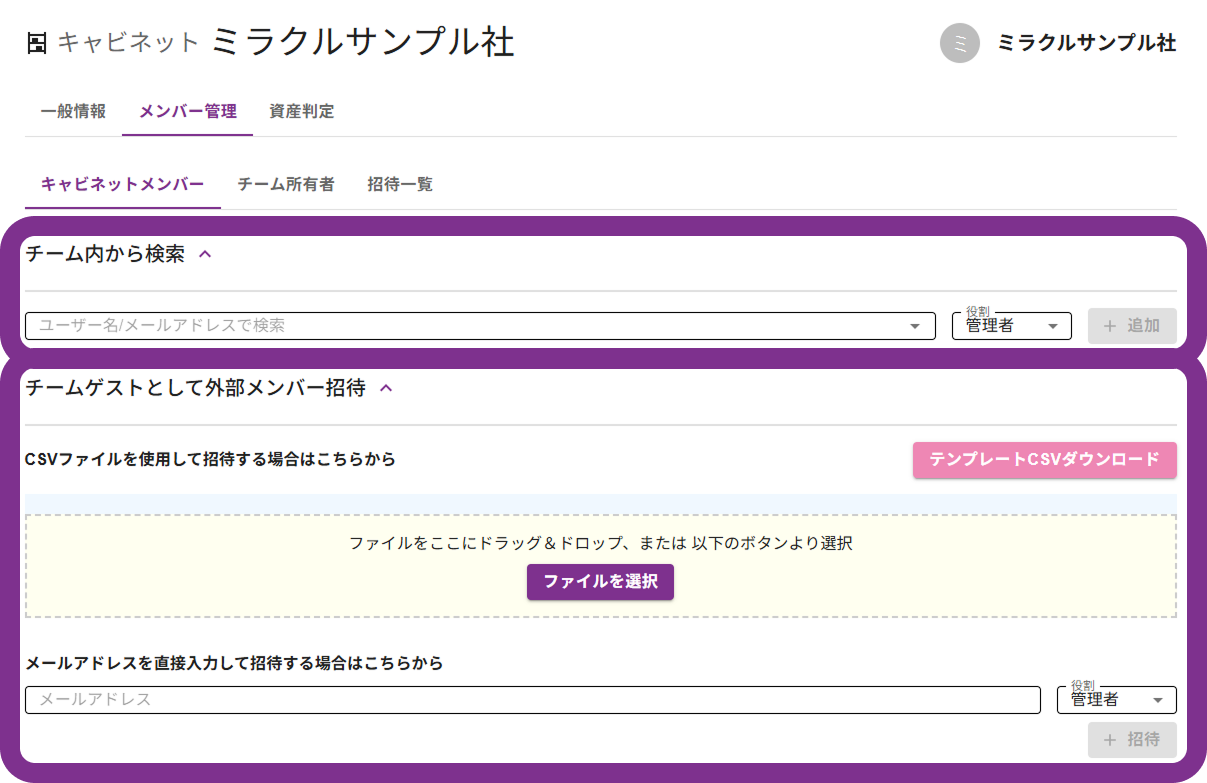Open the 資産判定 tab
This screenshot has height=783, width=1207.
point(301,111)
